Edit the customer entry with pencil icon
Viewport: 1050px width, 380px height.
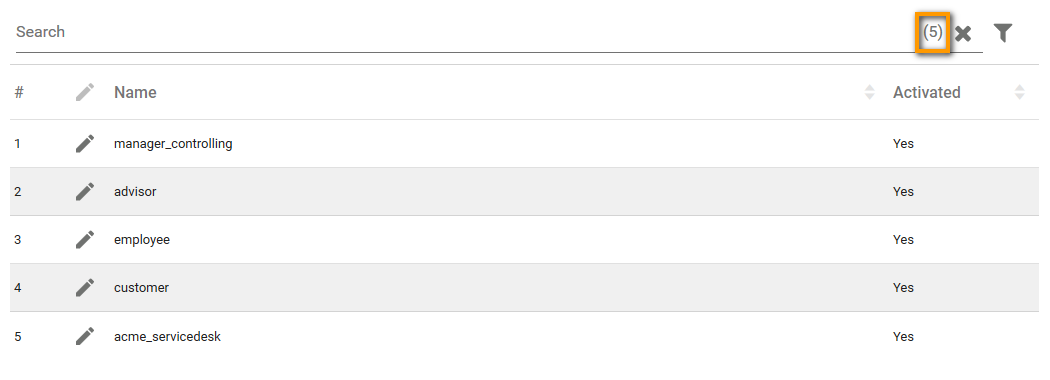point(85,288)
